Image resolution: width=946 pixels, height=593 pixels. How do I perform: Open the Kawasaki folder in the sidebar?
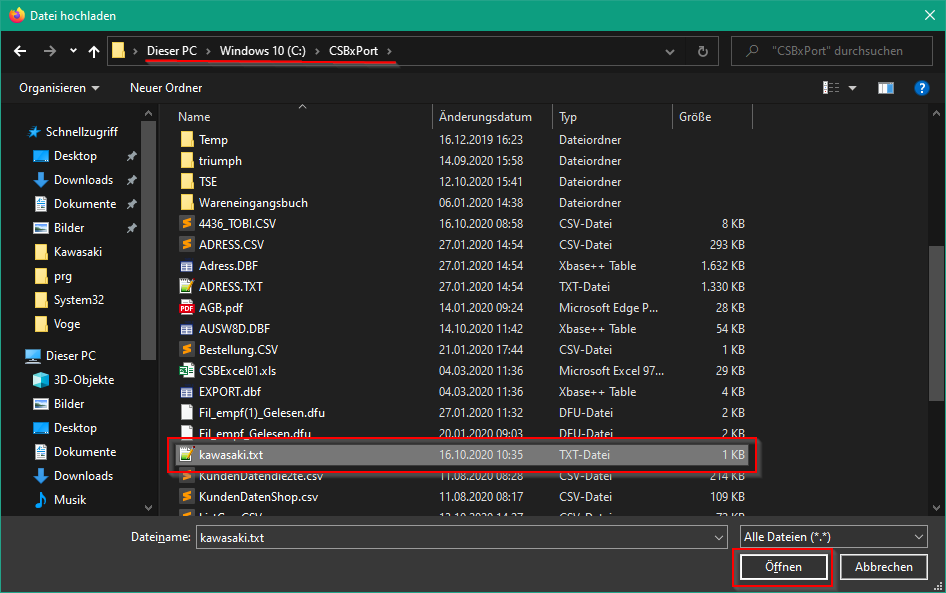click(77, 252)
